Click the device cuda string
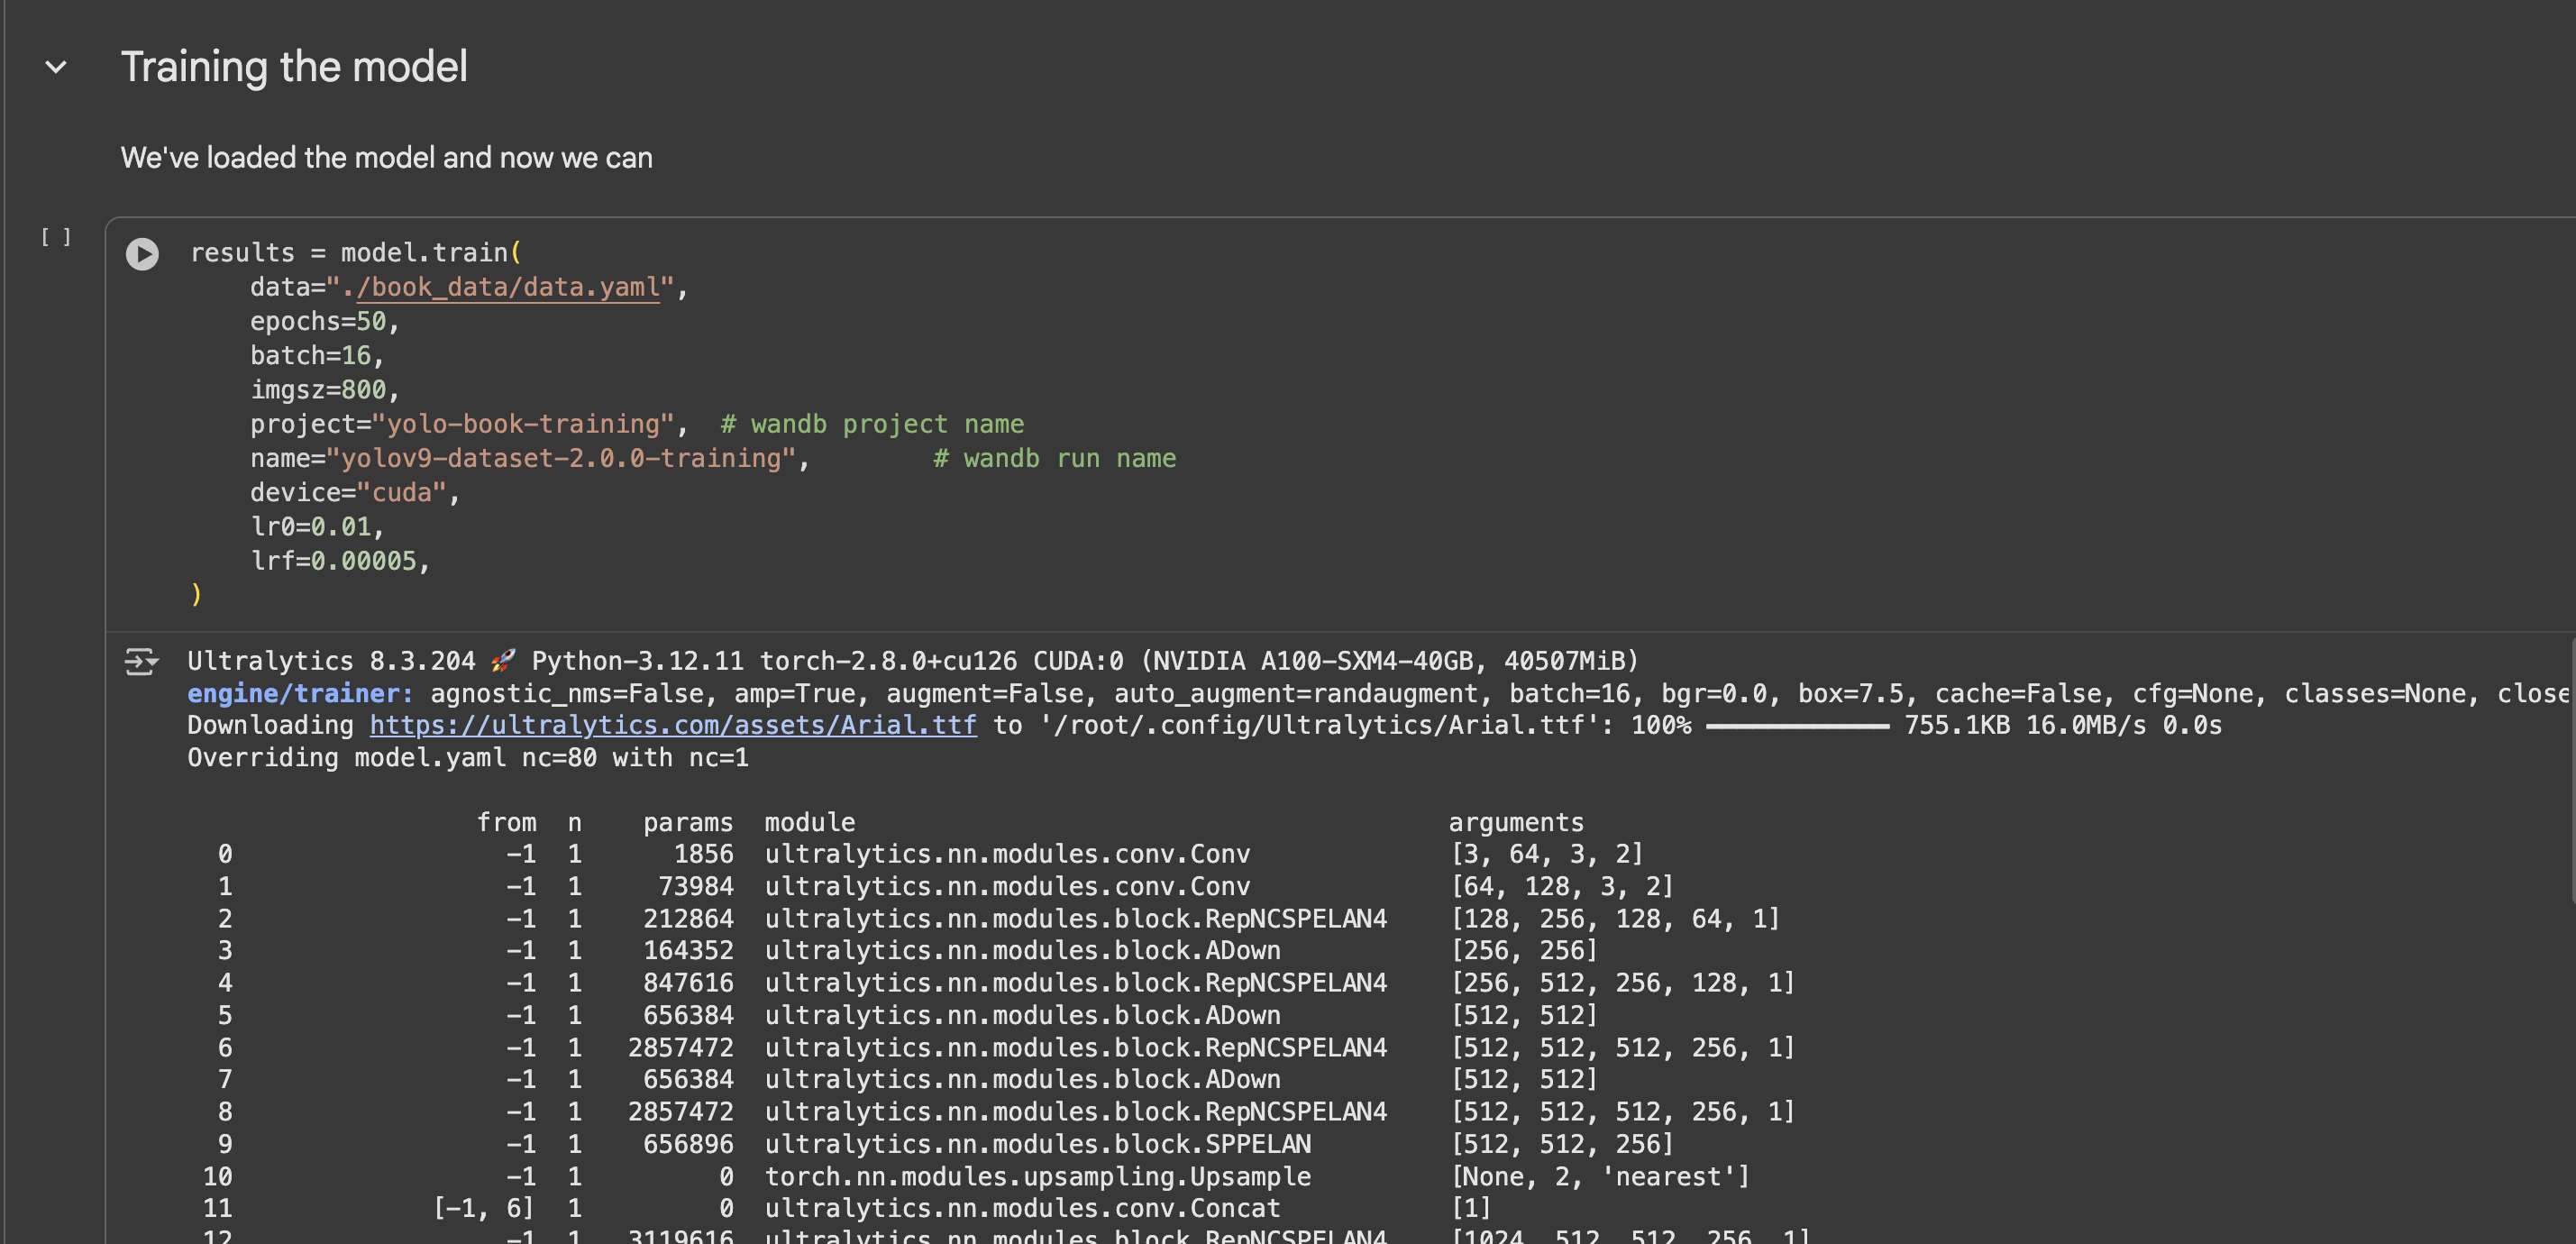This screenshot has width=2576, height=1244. click(x=402, y=492)
